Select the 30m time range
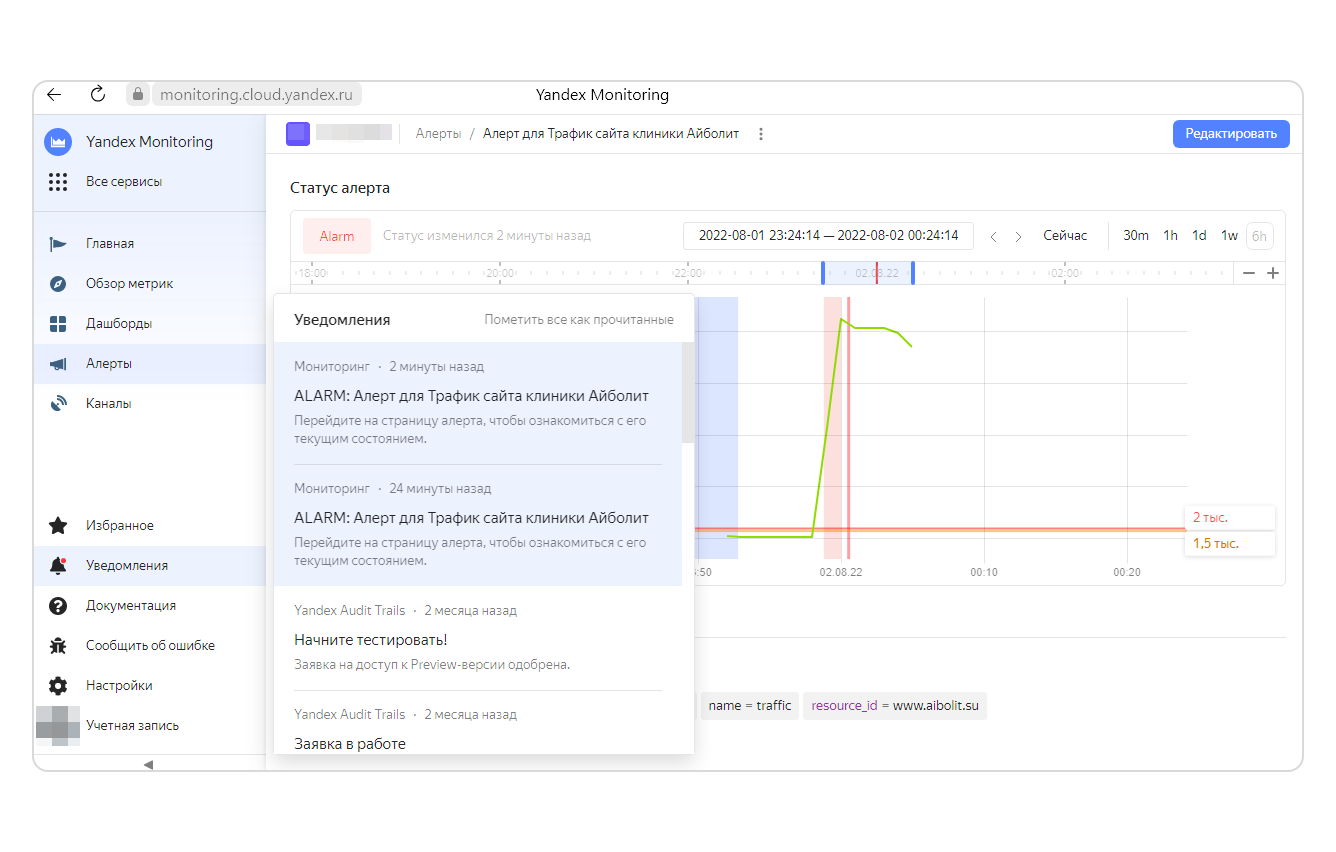 tap(1136, 236)
